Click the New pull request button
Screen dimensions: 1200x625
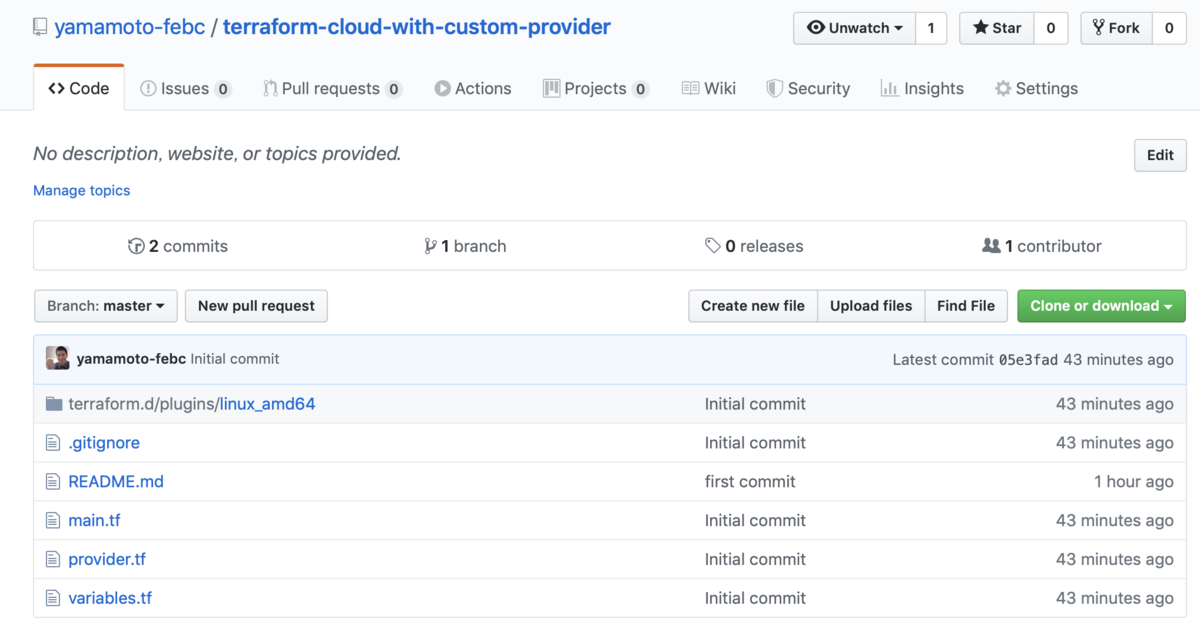tap(256, 306)
